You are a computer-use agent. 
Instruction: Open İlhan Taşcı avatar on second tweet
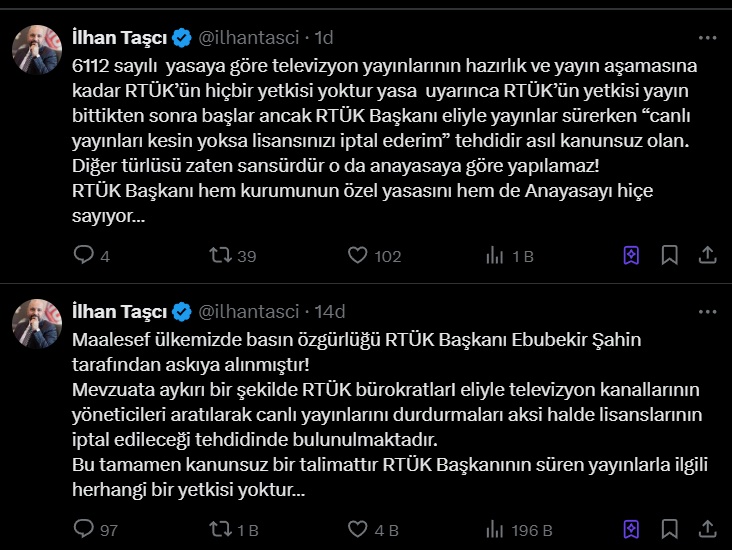coord(35,320)
